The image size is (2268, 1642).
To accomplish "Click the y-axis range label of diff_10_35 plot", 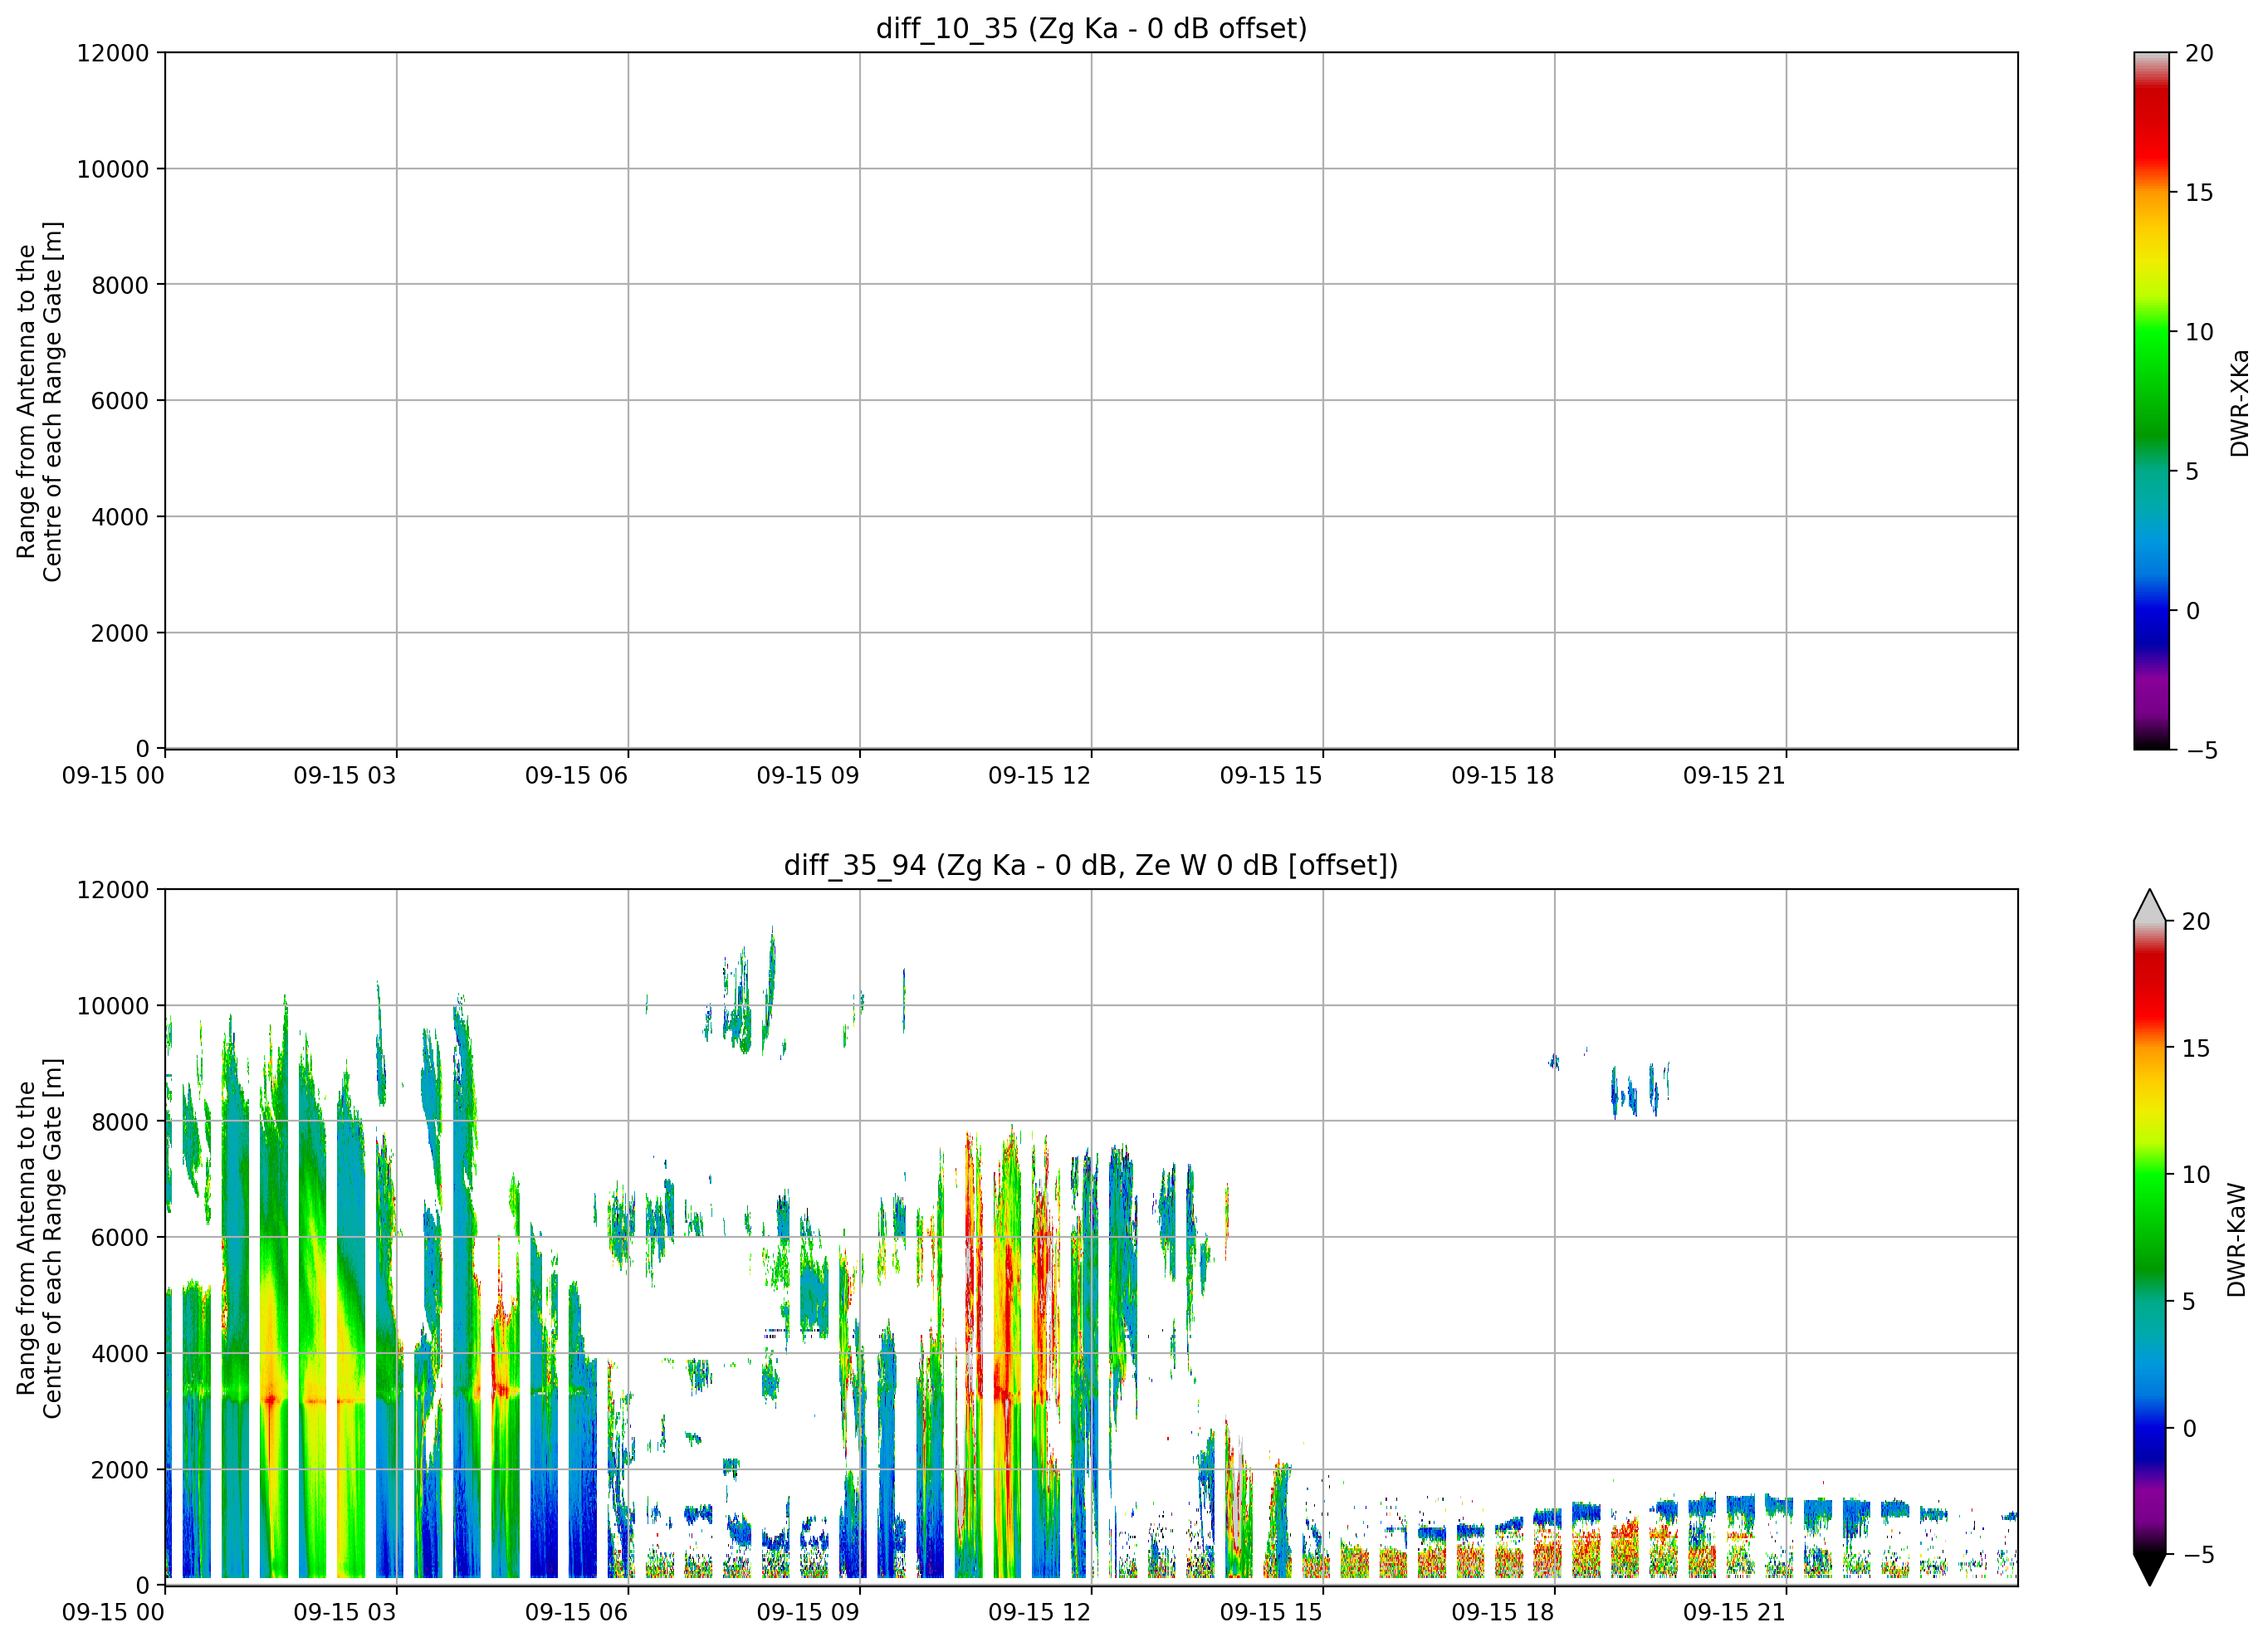I will click(x=40, y=401).
